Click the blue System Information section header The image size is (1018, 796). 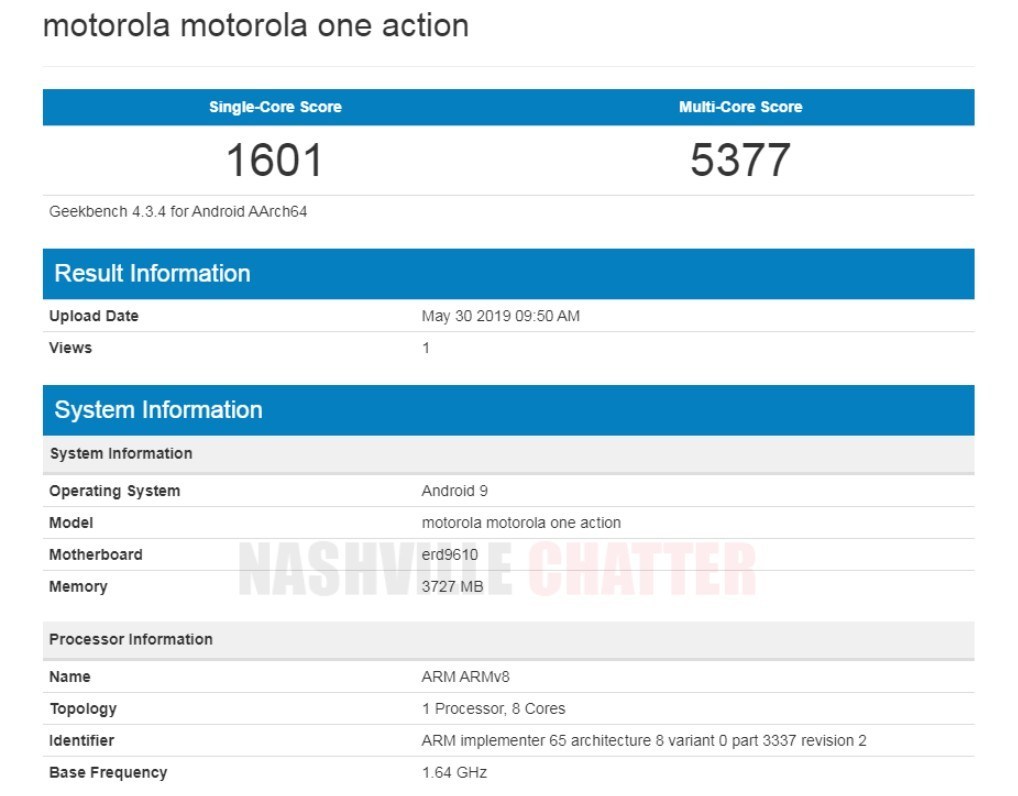tap(158, 410)
